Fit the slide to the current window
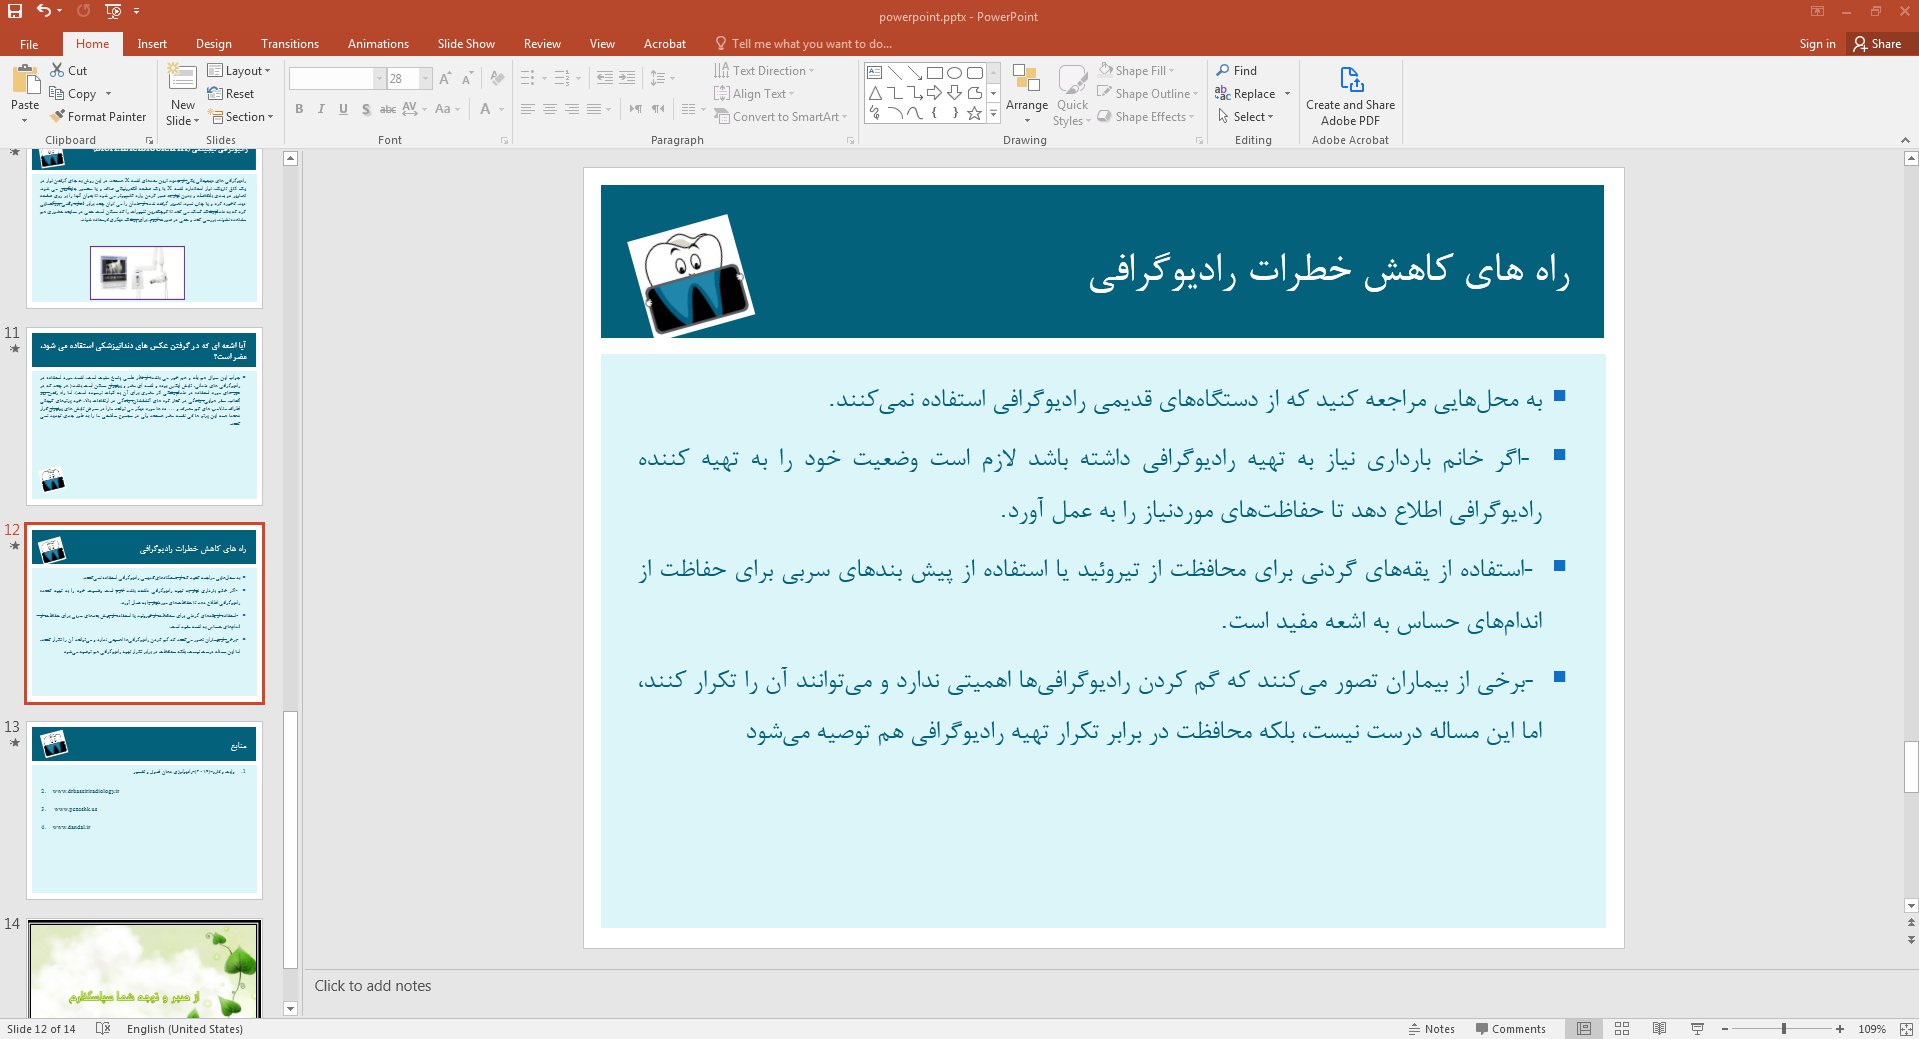This screenshot has height=1039, width=1919. click(x=1906, y=1028)
